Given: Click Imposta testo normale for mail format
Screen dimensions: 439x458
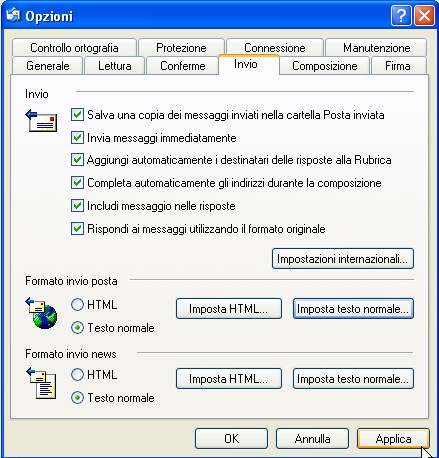Looking at the screenshot, I should tap(353, 309).
